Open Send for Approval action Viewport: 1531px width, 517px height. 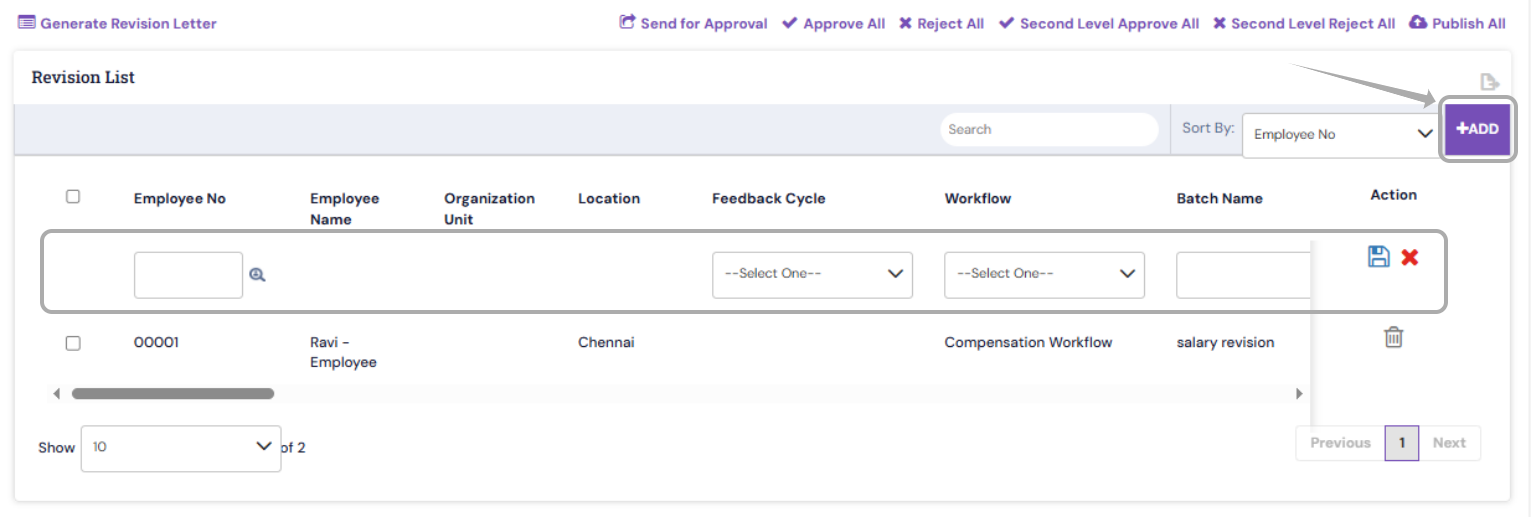coord(694,23)
